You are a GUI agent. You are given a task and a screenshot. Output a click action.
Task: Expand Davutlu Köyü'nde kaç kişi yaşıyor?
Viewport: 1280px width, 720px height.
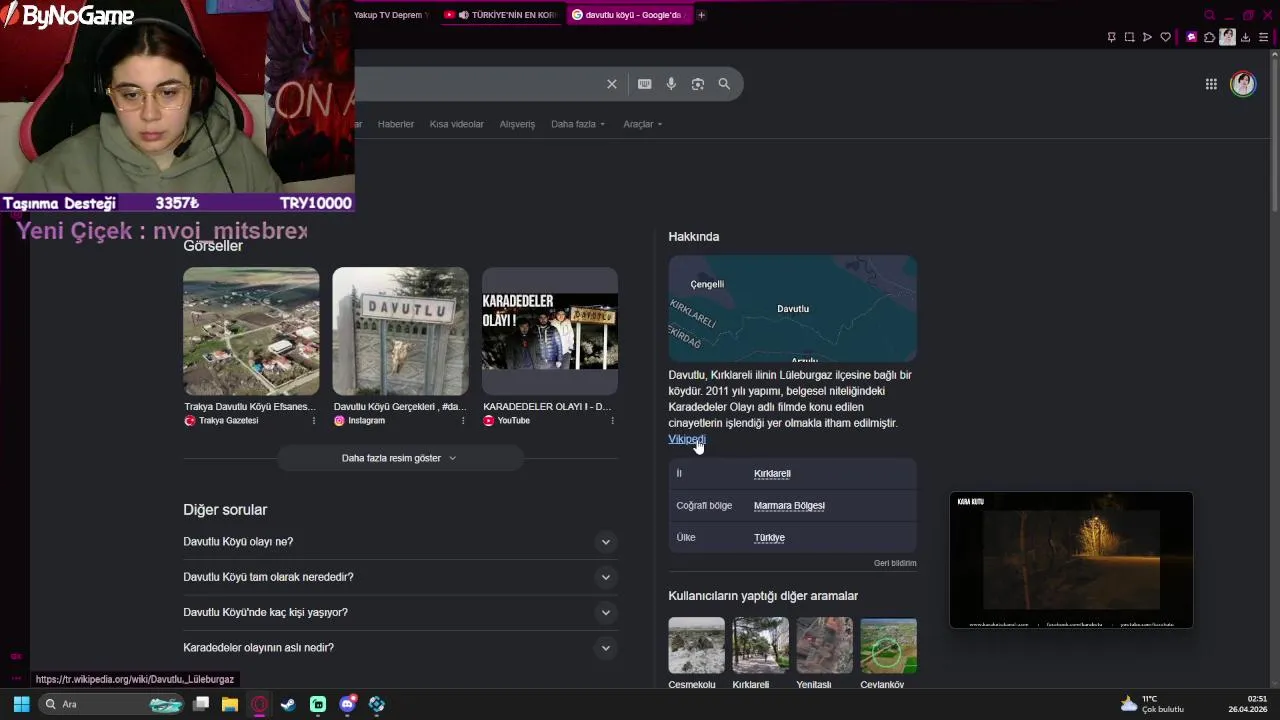[400, 612]
